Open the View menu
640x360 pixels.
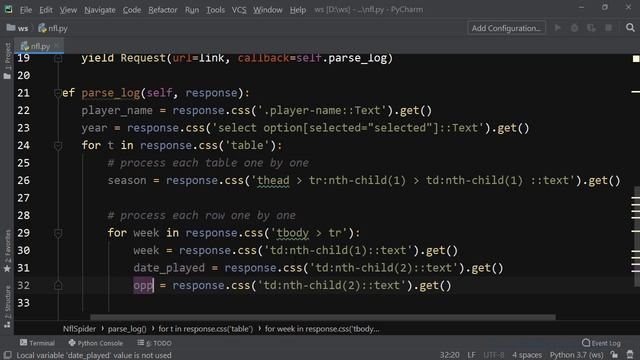pos(68,9)
